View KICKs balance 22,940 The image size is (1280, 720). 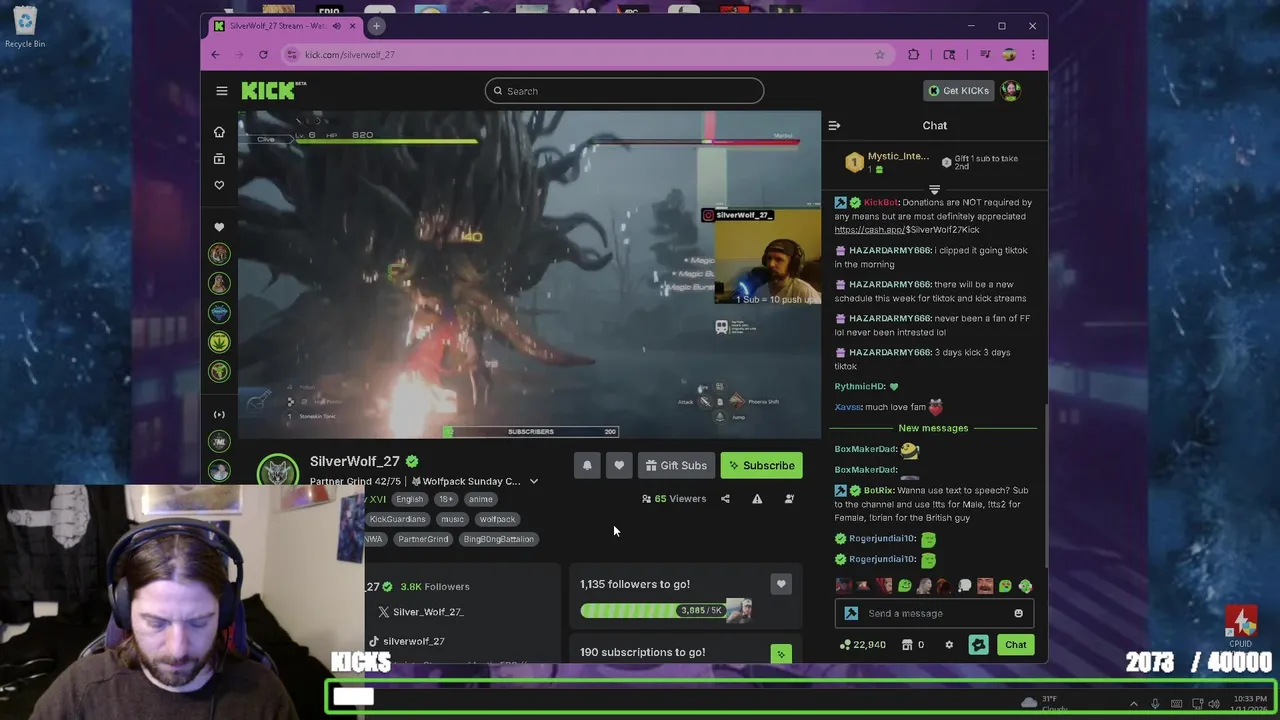pos(863,645)
